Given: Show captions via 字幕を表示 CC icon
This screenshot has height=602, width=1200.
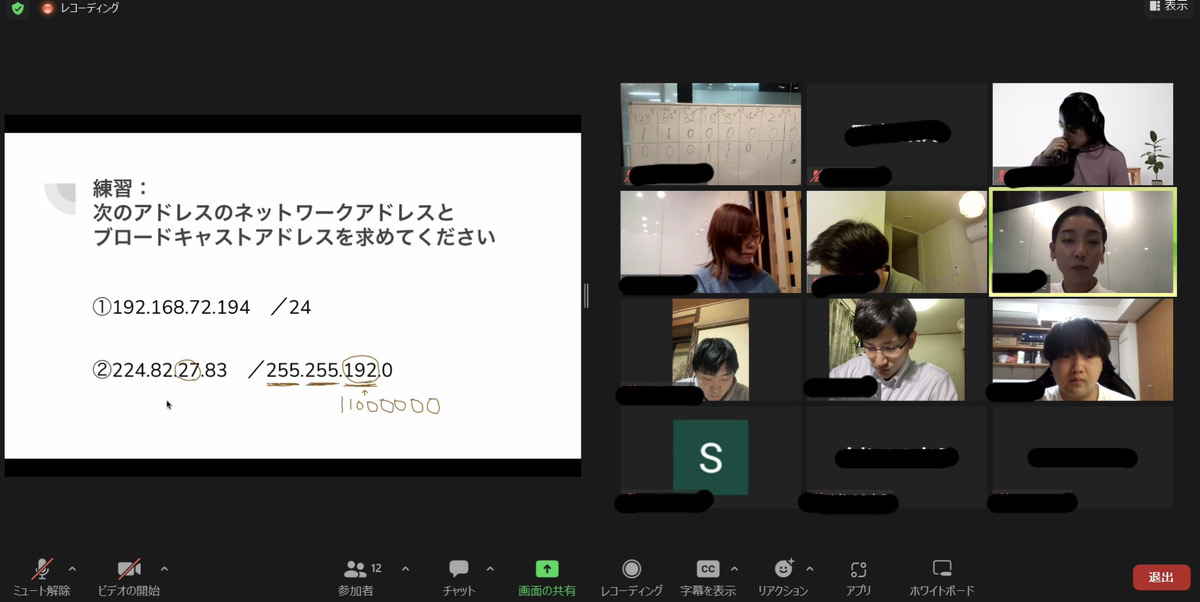Looking at the screenshot, I should point(708,569).
